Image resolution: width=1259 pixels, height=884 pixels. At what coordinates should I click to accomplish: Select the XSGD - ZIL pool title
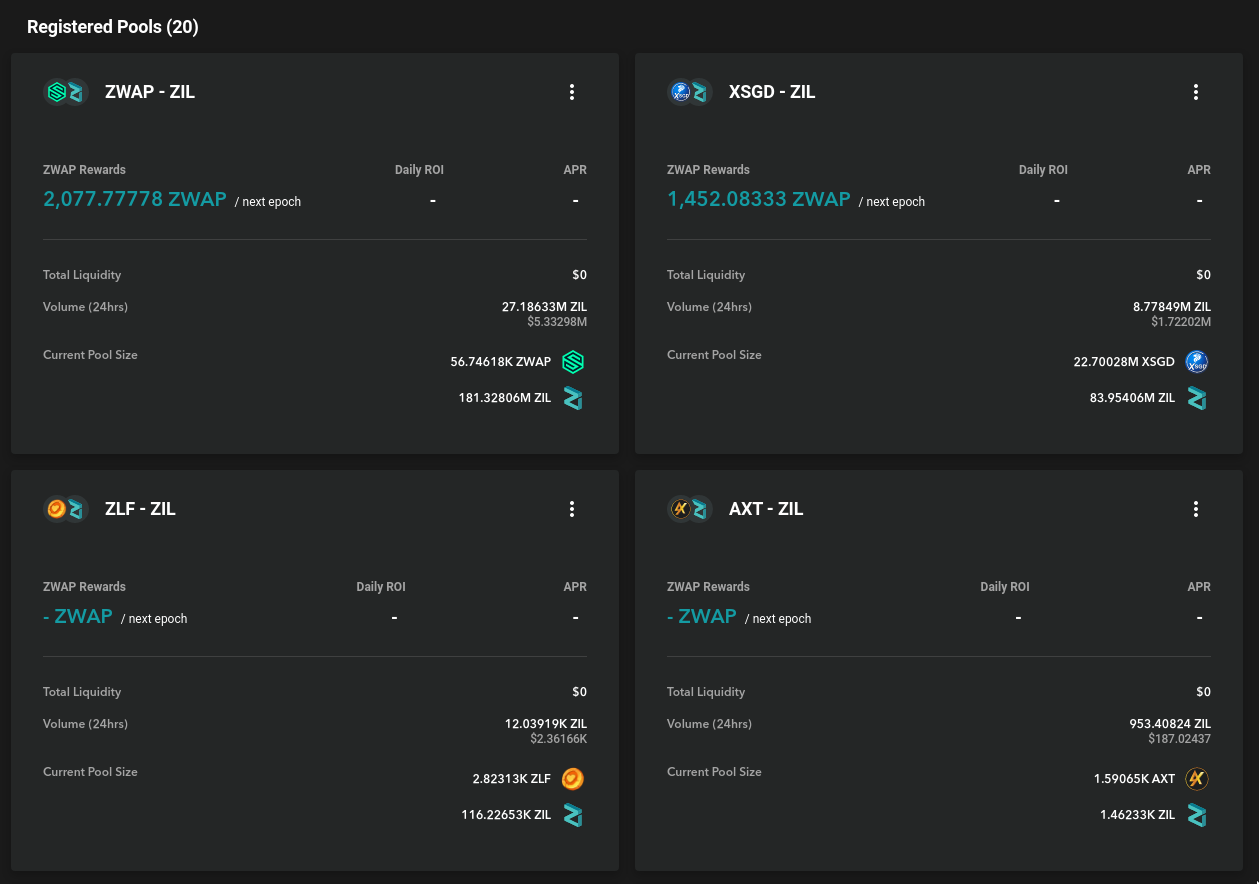click(x=772, y=91)
